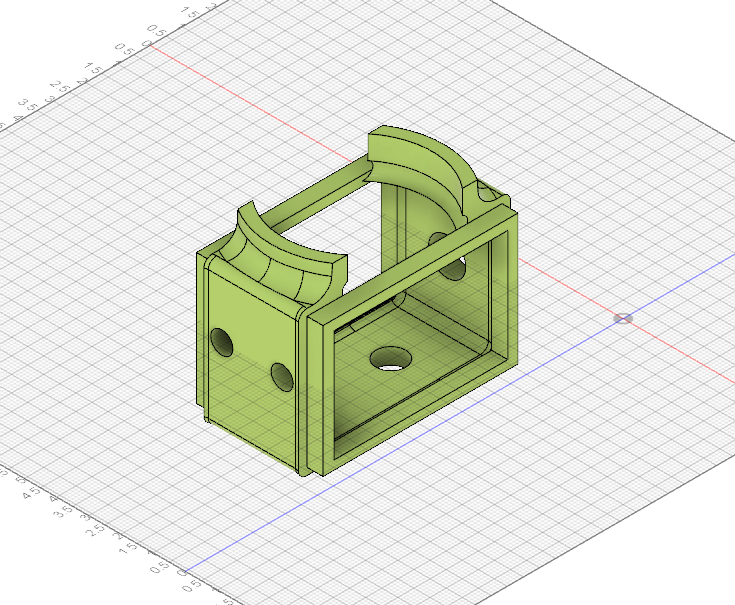735x605 pixels.
Task: Pick the lower-right hole on the side face
Action: pyautogui.click(x=282, y=377)
